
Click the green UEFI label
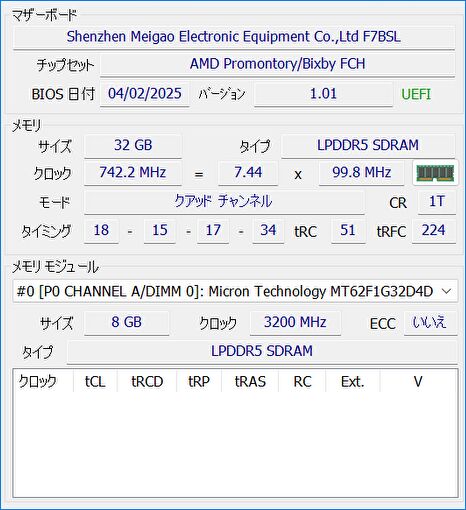tap(416, 94)
